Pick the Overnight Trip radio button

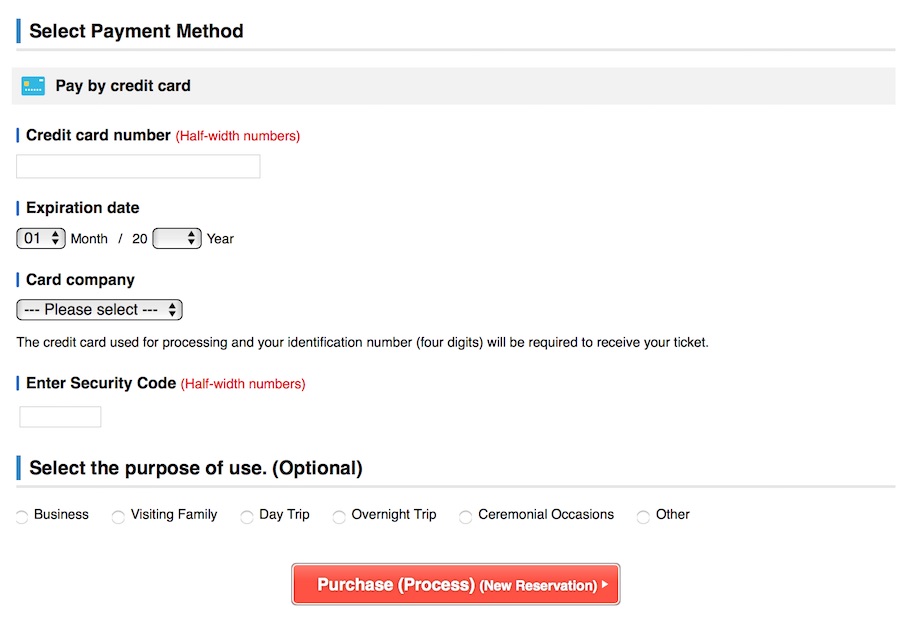pyautogui.click(x=339, y=517)
